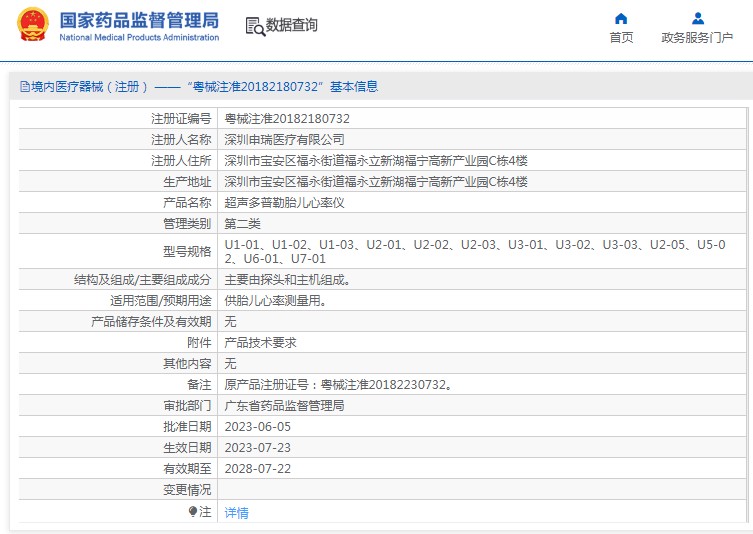Click the 型号规格 row label

[x=187, y=252]
